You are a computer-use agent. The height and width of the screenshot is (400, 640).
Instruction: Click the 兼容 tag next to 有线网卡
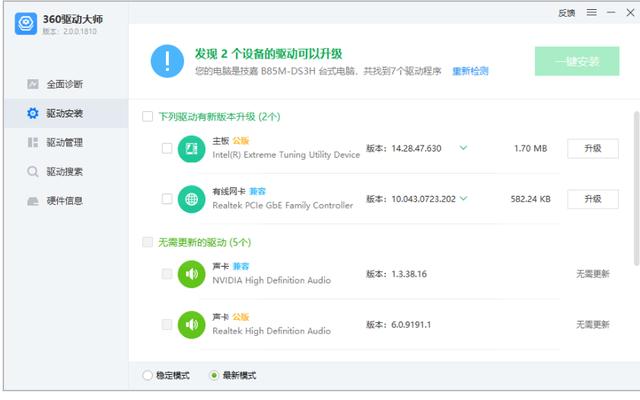click(x=258, y=191)
